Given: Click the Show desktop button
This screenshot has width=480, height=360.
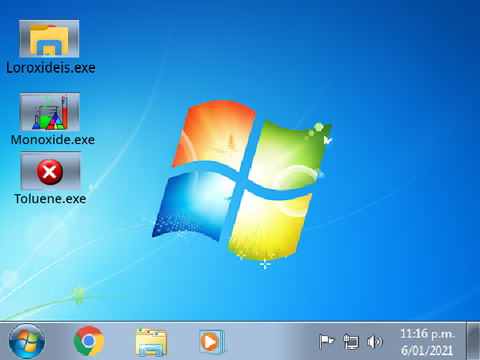Looking at the screenshot, I should click(473, 341).
